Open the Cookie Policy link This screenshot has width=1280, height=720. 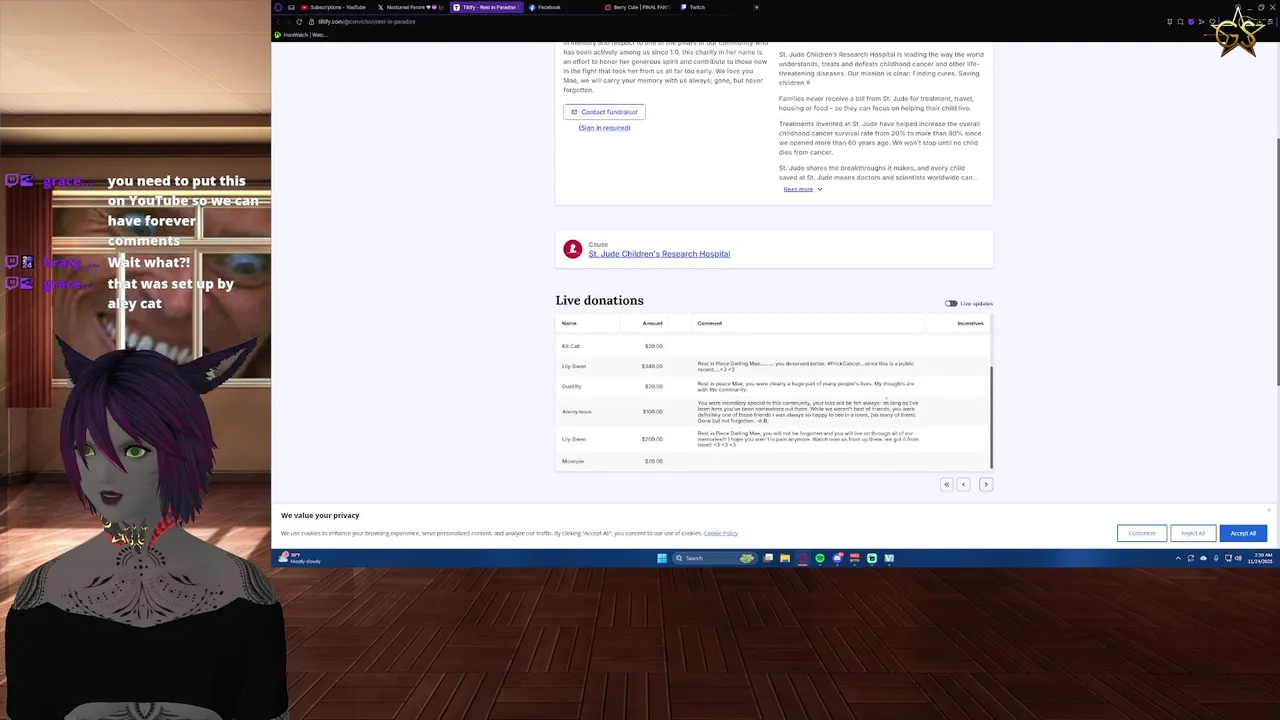tap(720, 533)
